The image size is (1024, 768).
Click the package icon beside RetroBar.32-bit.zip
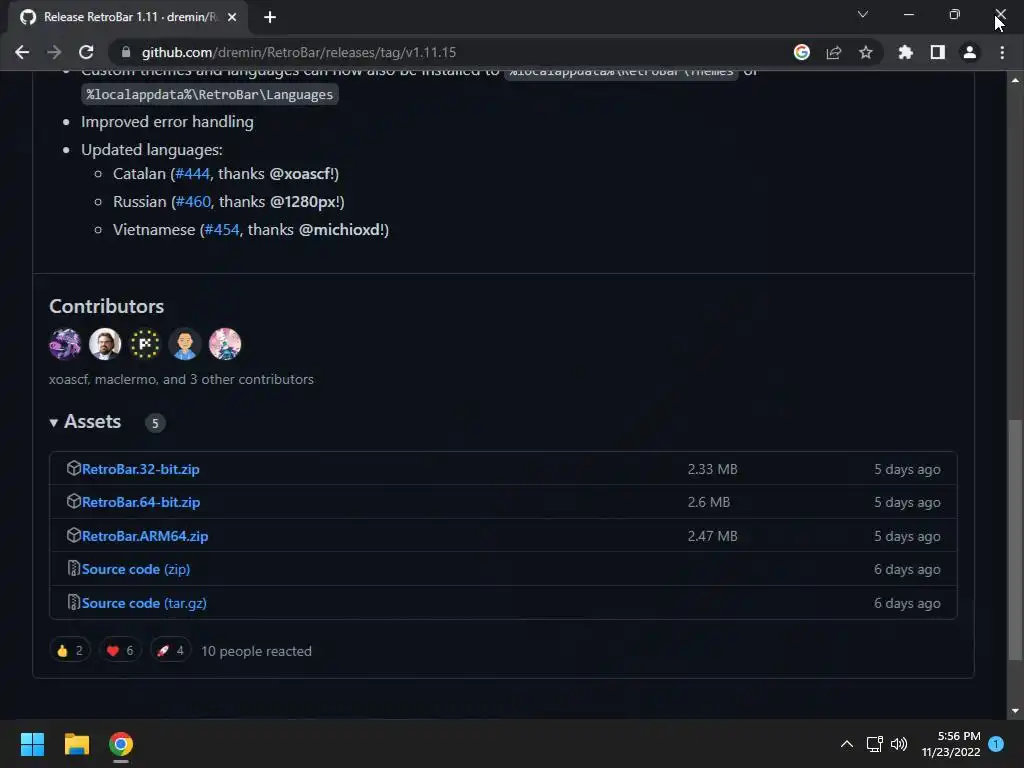(x=74, y=468)
